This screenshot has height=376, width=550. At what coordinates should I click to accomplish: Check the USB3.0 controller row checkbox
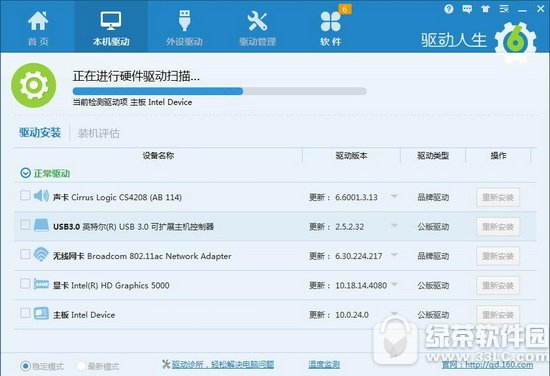pos(25,225)
